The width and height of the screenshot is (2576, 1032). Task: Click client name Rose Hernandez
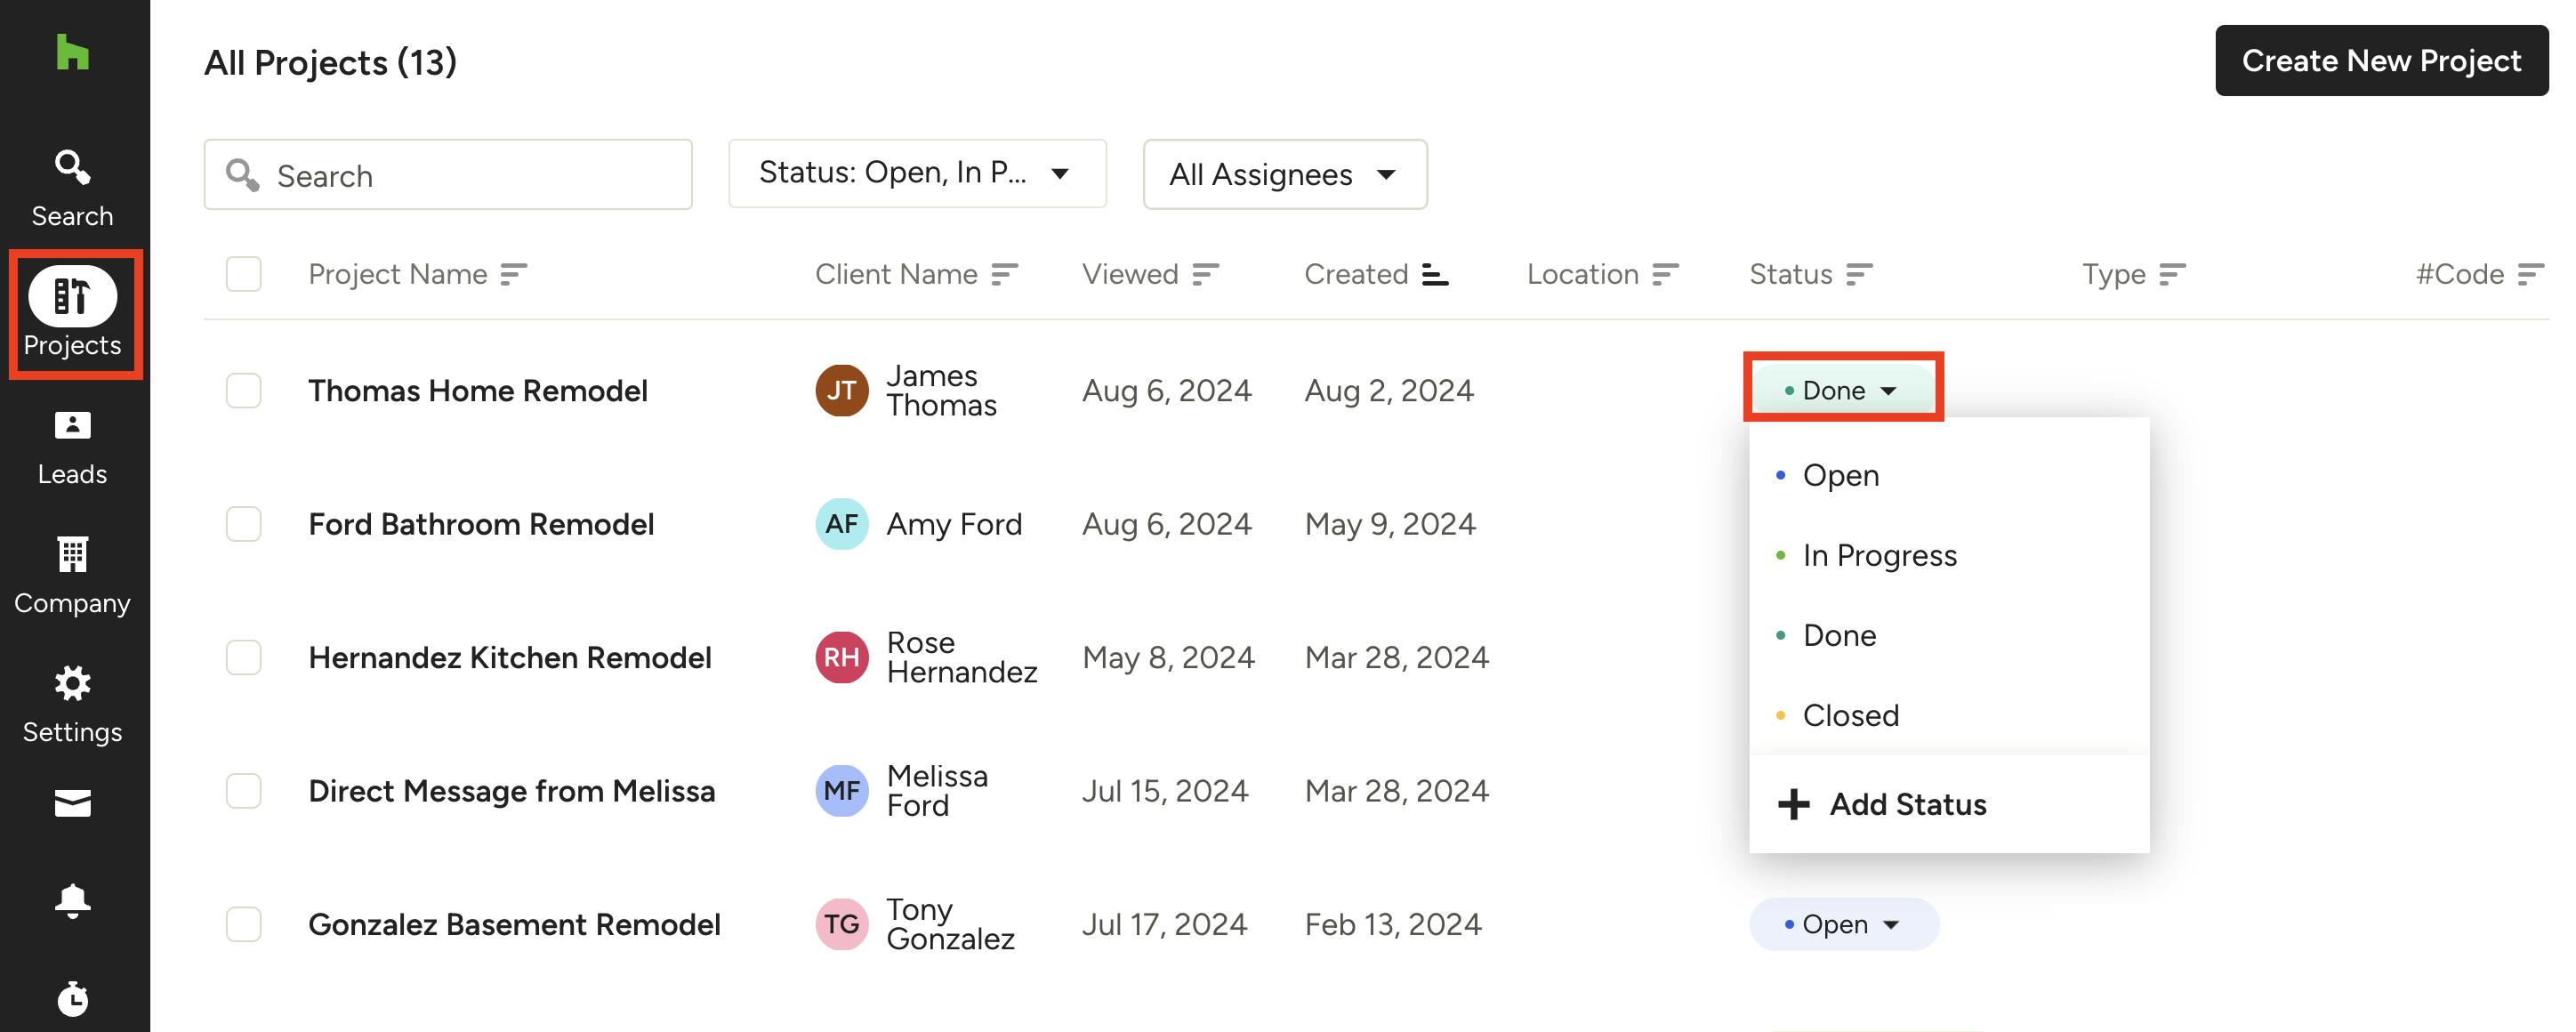961,657
